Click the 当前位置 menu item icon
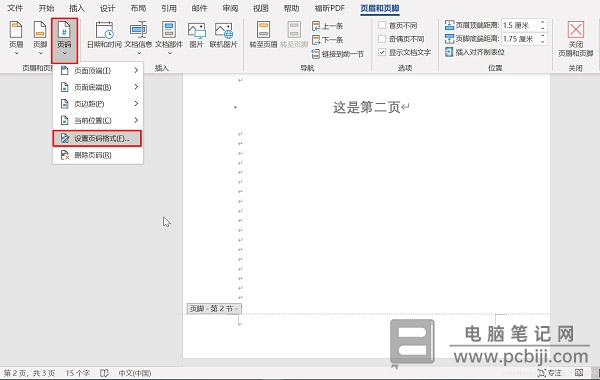Viewport: 600px width, 380px height. pyautogui.click(x=65, y=120)
